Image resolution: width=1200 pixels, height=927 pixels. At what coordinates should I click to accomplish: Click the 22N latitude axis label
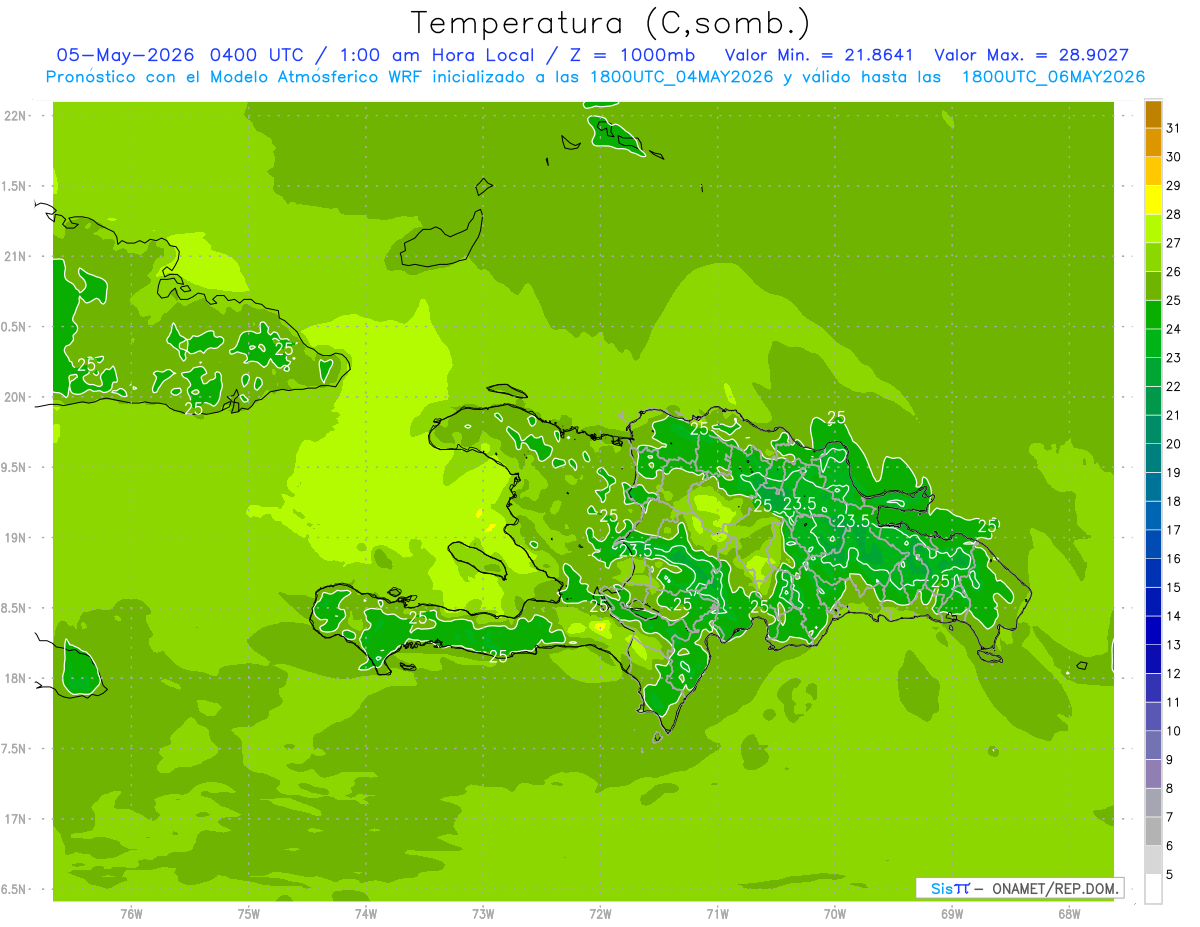point(16,116)
